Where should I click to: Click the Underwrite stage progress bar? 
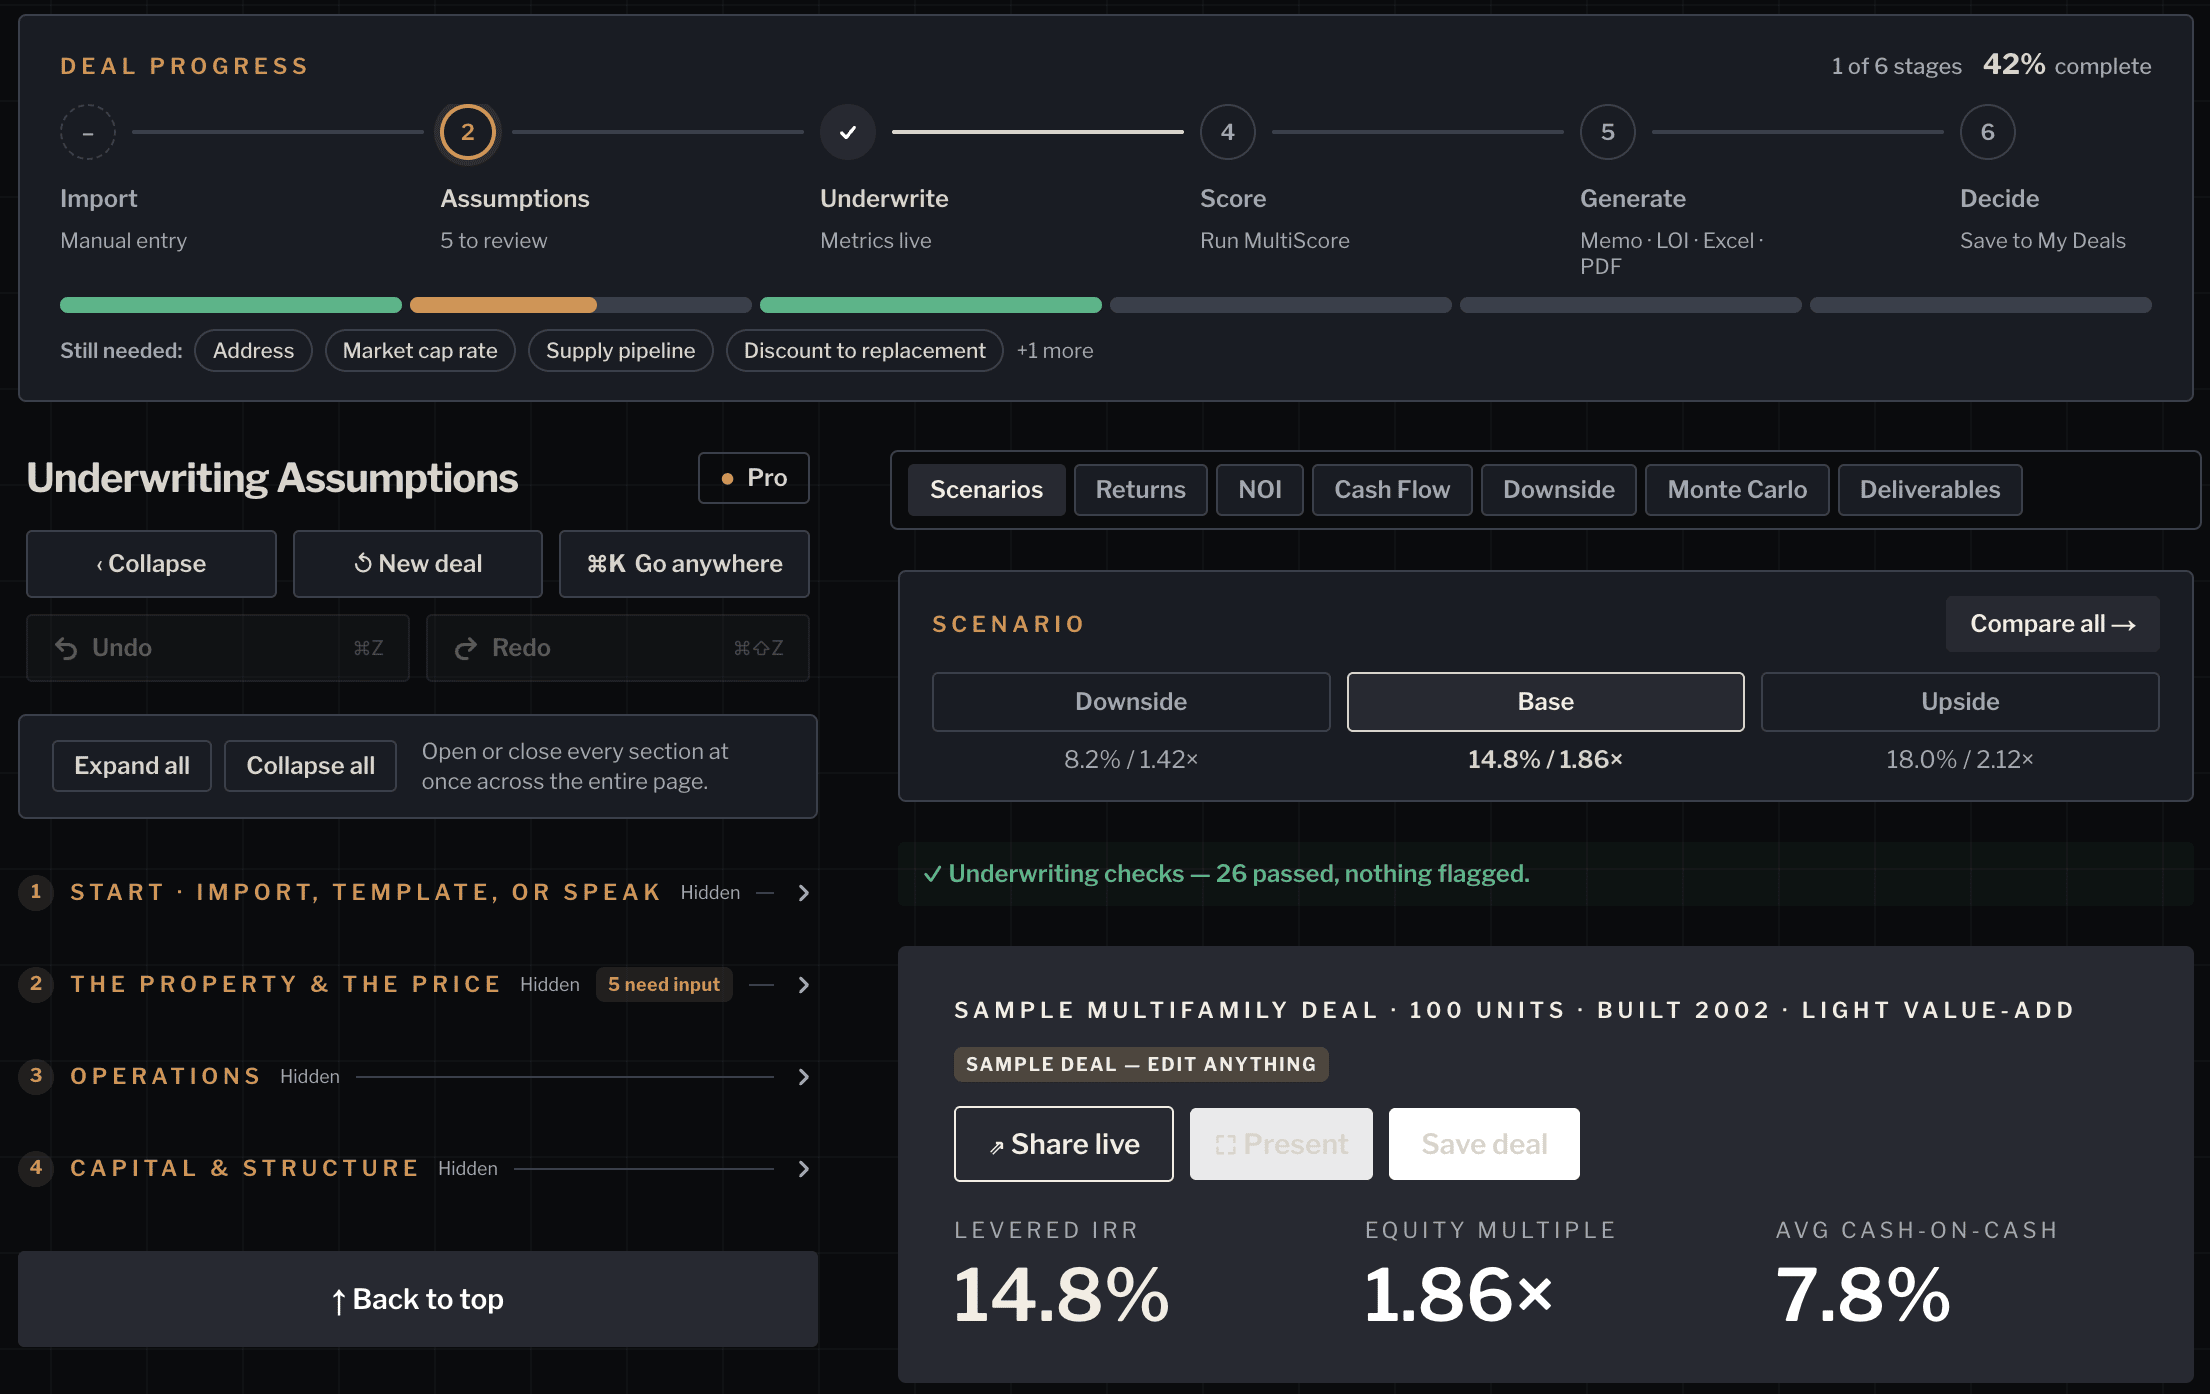tap(931, 305)
